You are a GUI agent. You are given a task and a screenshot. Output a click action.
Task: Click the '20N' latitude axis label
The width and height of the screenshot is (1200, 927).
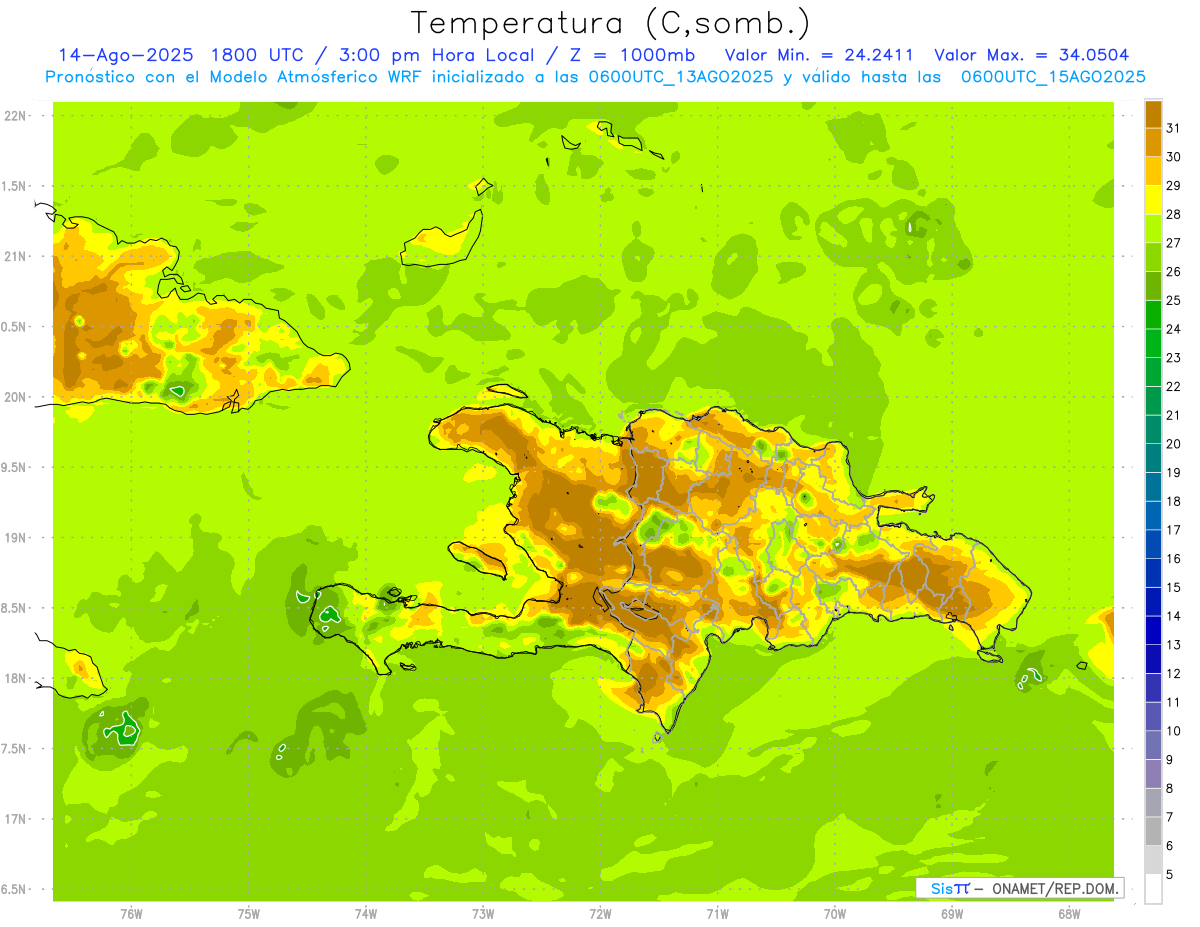16,397
